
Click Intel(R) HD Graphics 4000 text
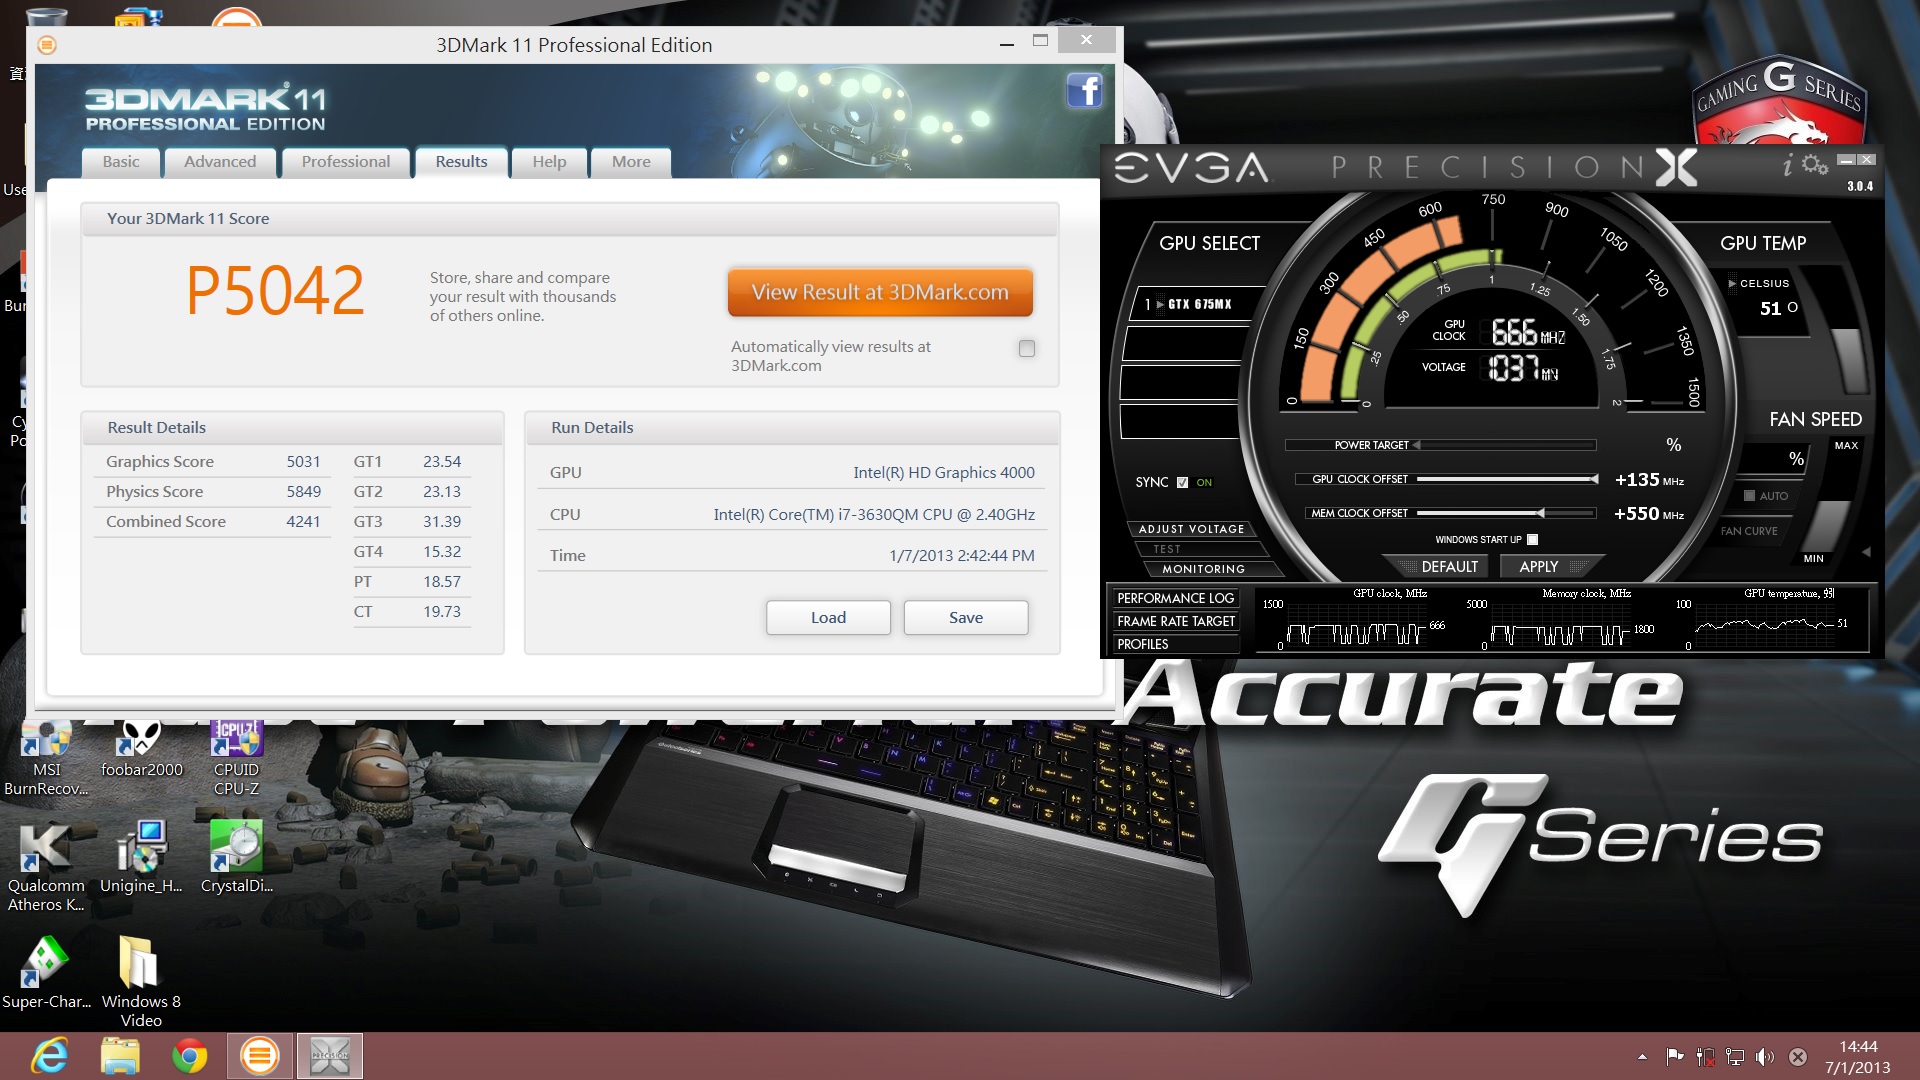pyautogui.click(x=943, y=473)
